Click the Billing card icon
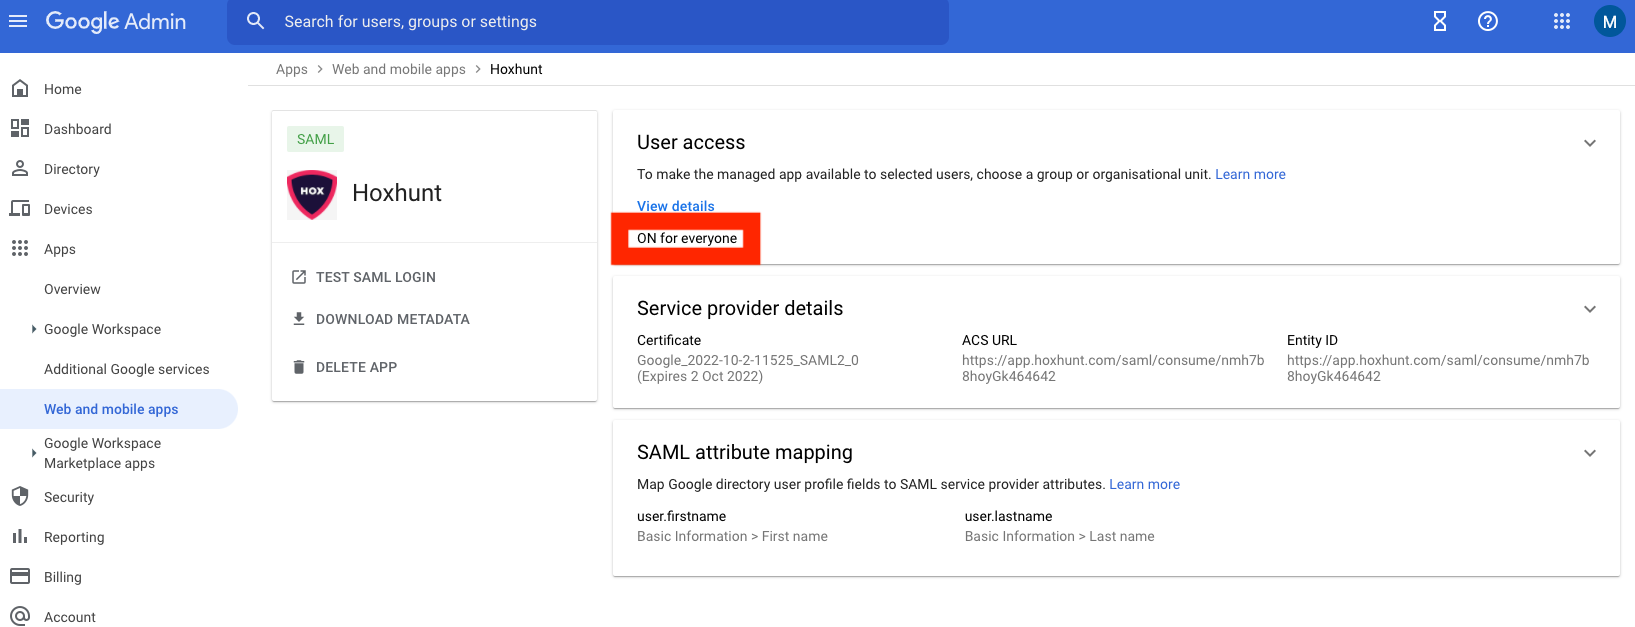The height and width of the screenshot is (627, 1635). click(x=20, y=577)
